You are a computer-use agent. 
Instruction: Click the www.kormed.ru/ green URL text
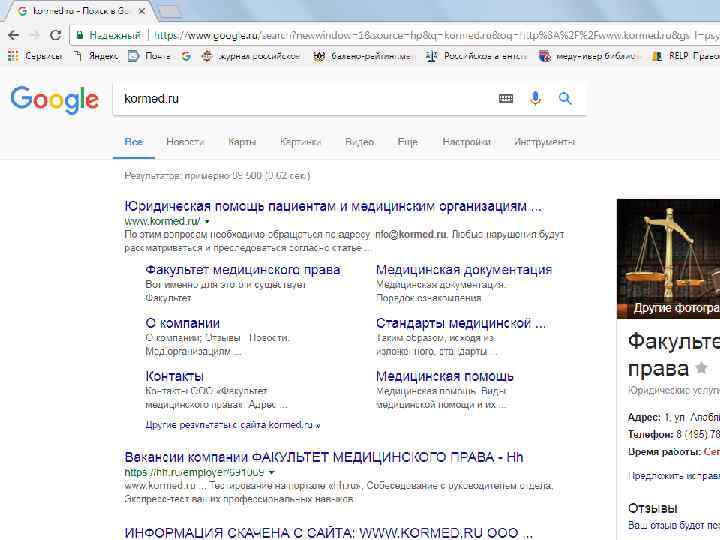coord(162,221)
